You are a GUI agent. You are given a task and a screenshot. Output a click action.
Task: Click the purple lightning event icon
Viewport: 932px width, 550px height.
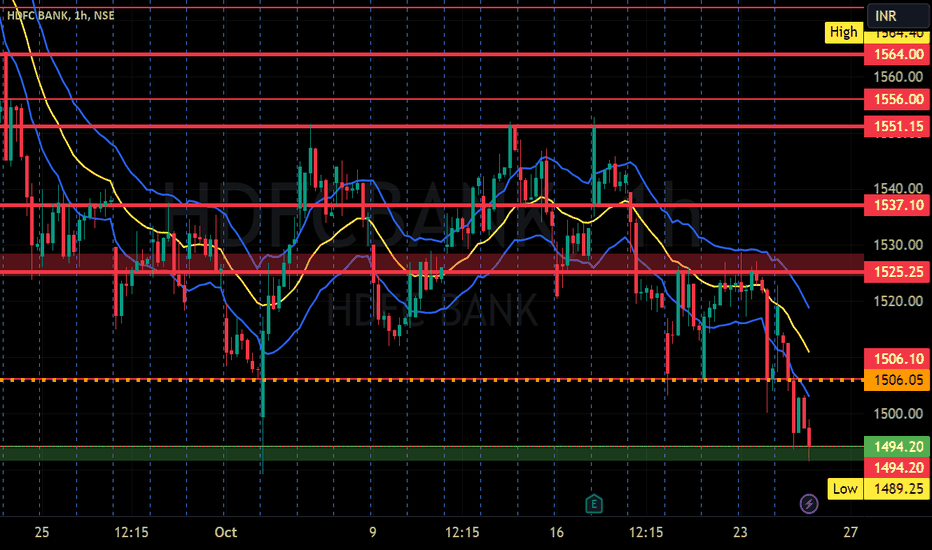tap(808, 504)
